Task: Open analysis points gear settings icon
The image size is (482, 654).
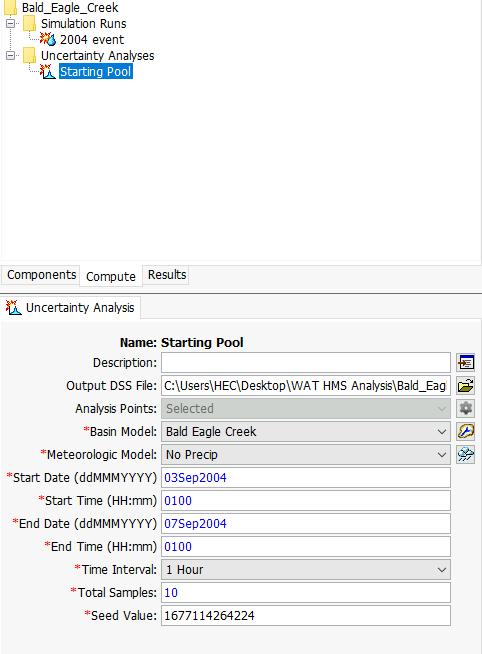Action: [465, 408]
